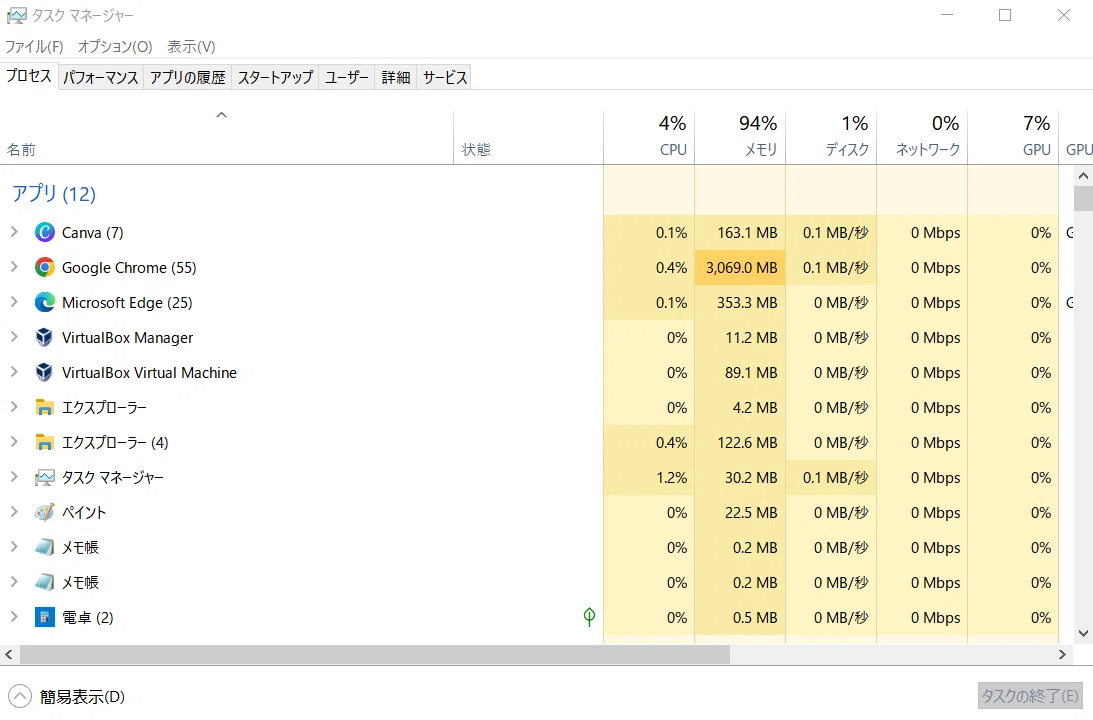Expand the Google Chrome (55) group

click(14, 267)
